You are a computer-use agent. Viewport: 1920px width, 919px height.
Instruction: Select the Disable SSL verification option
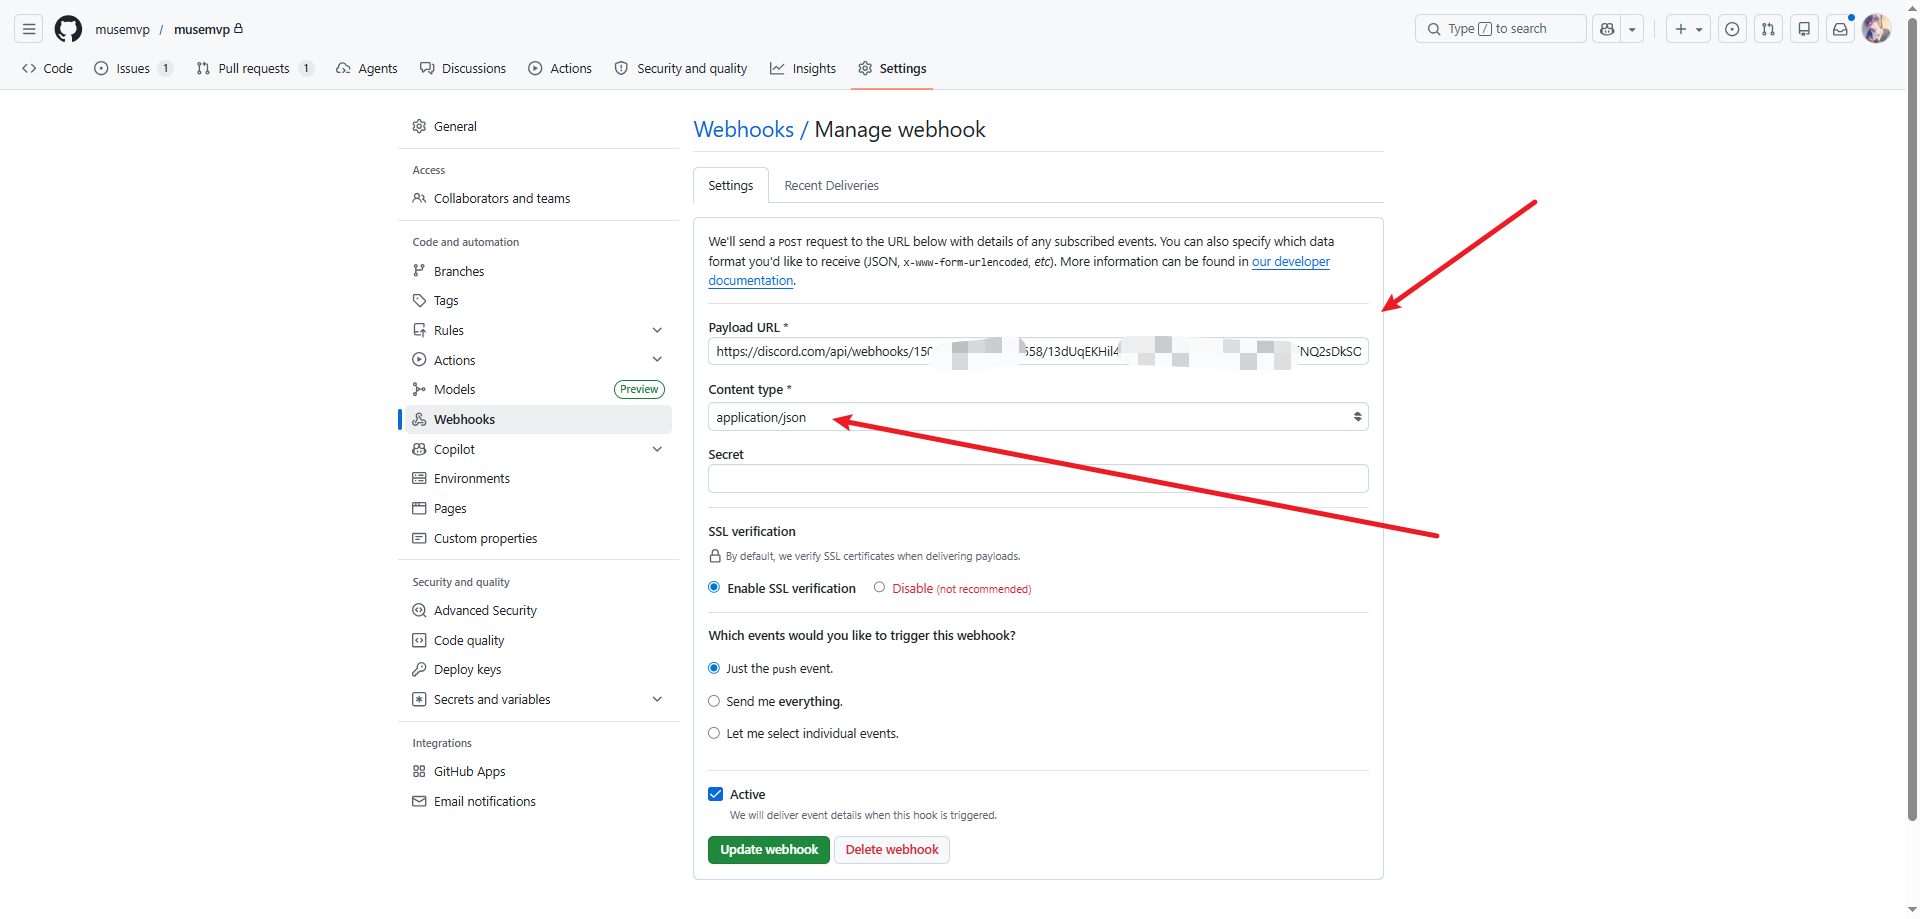tap(879, 588)
